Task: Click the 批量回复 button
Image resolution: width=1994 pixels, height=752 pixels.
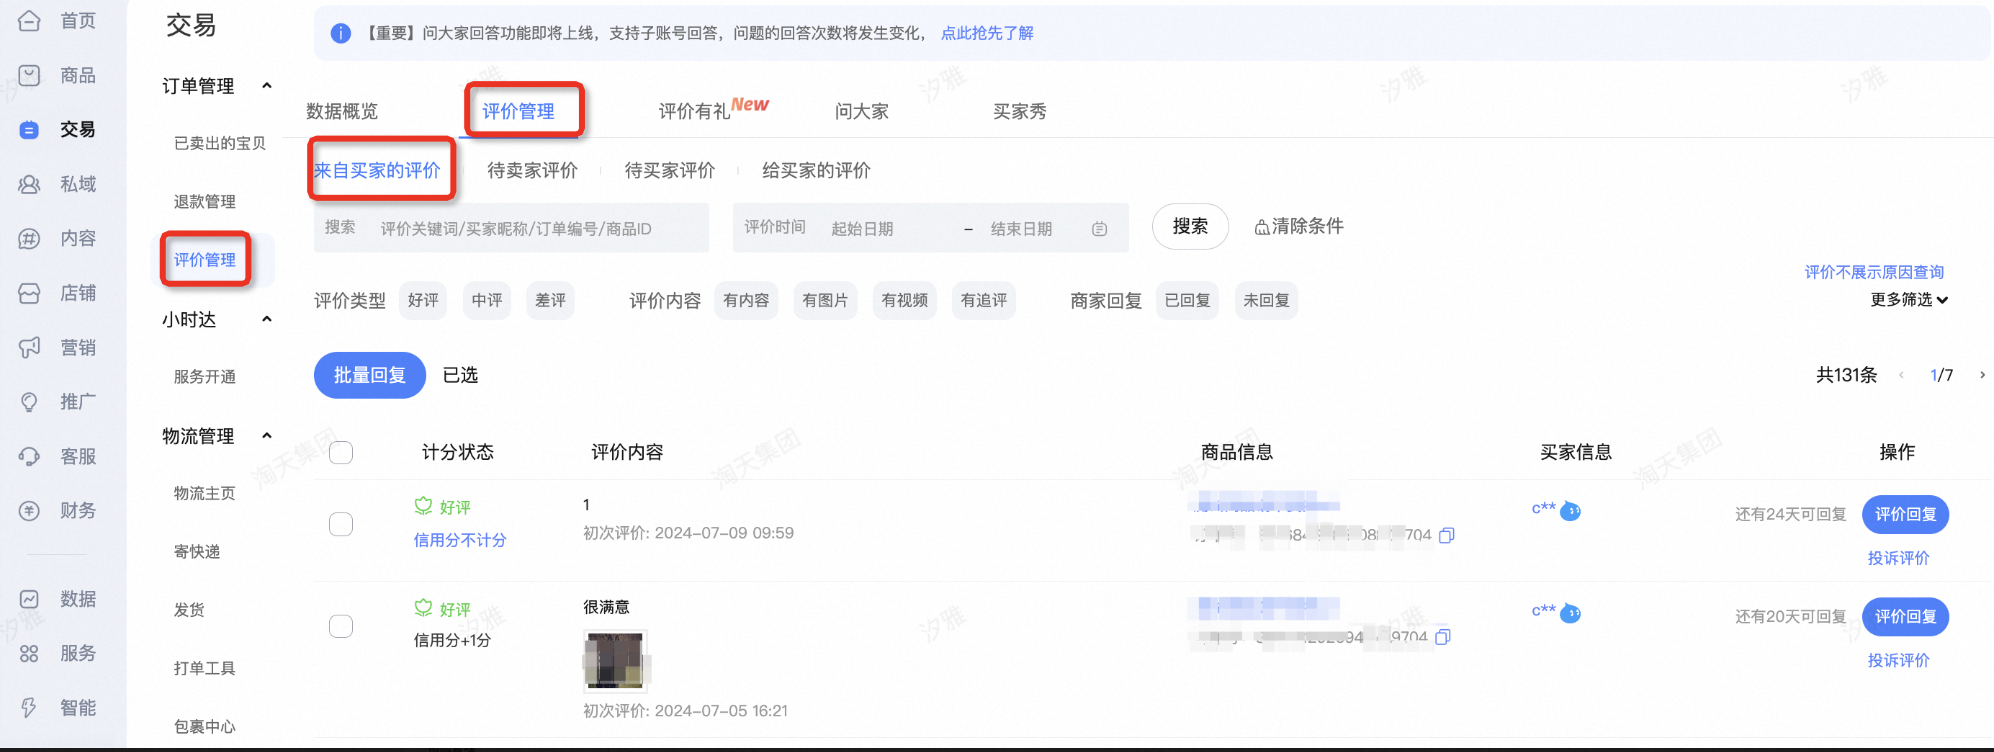Action: 370,375
